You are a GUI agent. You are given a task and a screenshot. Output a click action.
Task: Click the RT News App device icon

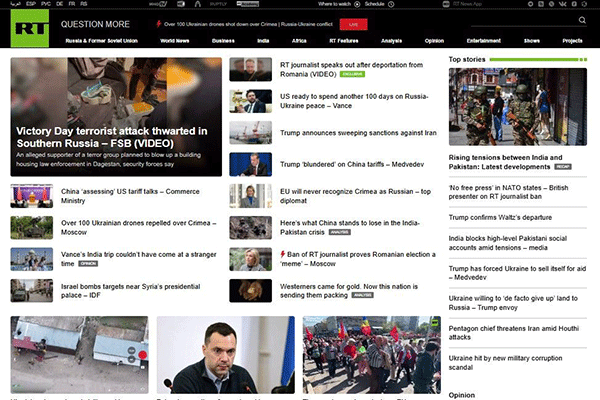446,4
